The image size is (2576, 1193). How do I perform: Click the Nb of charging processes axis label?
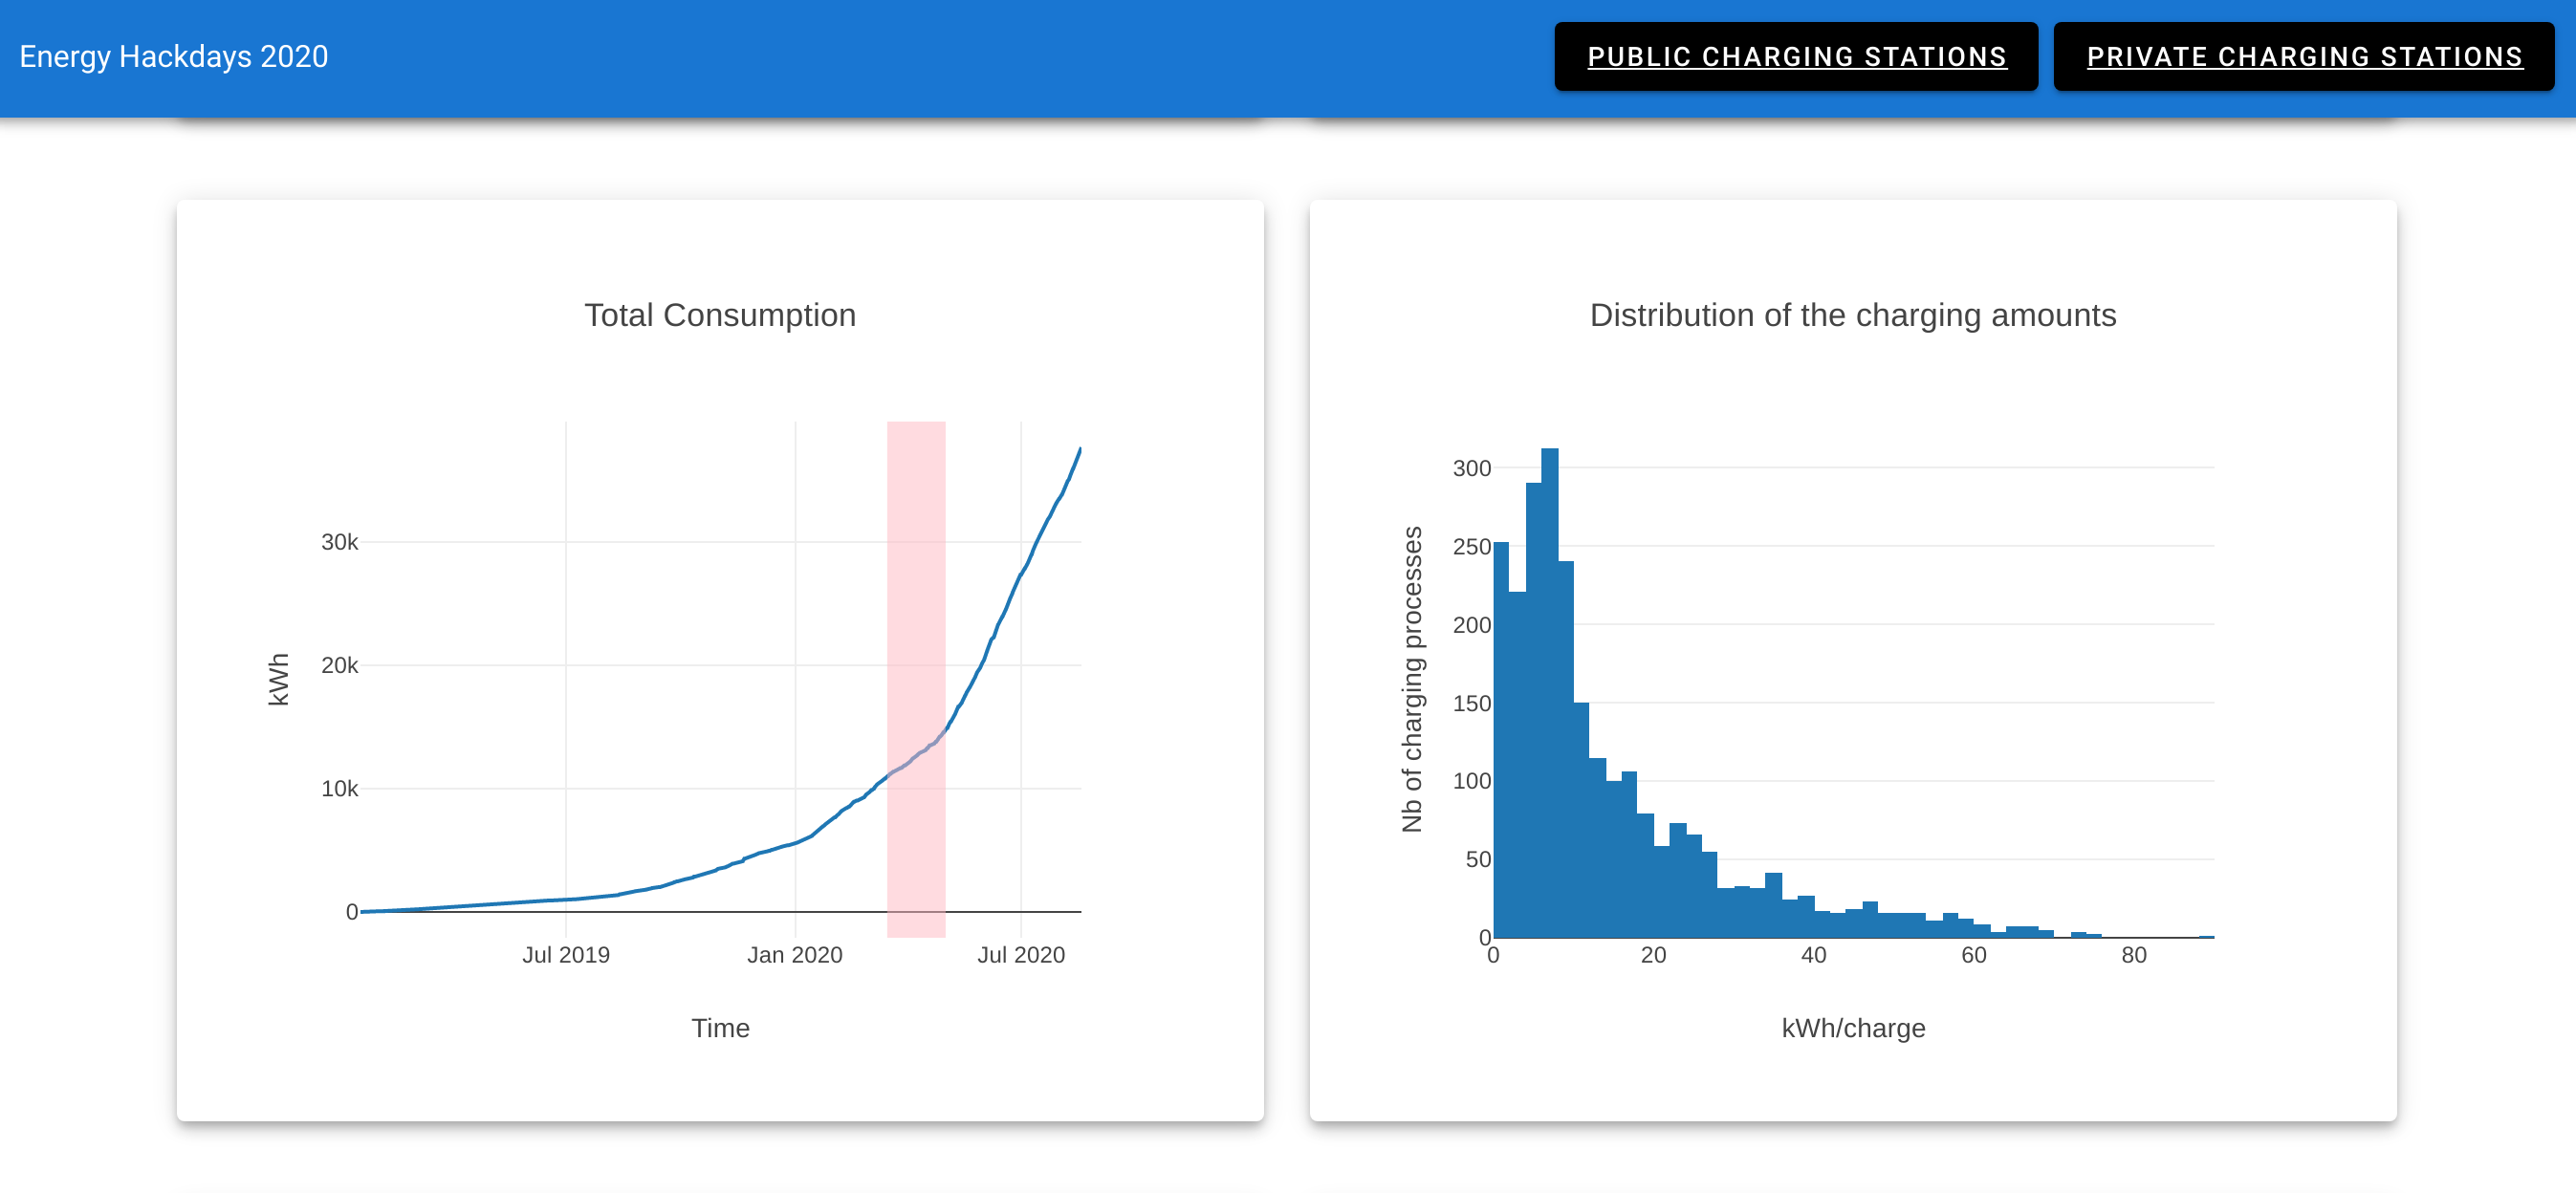[x=1412, y=679]
